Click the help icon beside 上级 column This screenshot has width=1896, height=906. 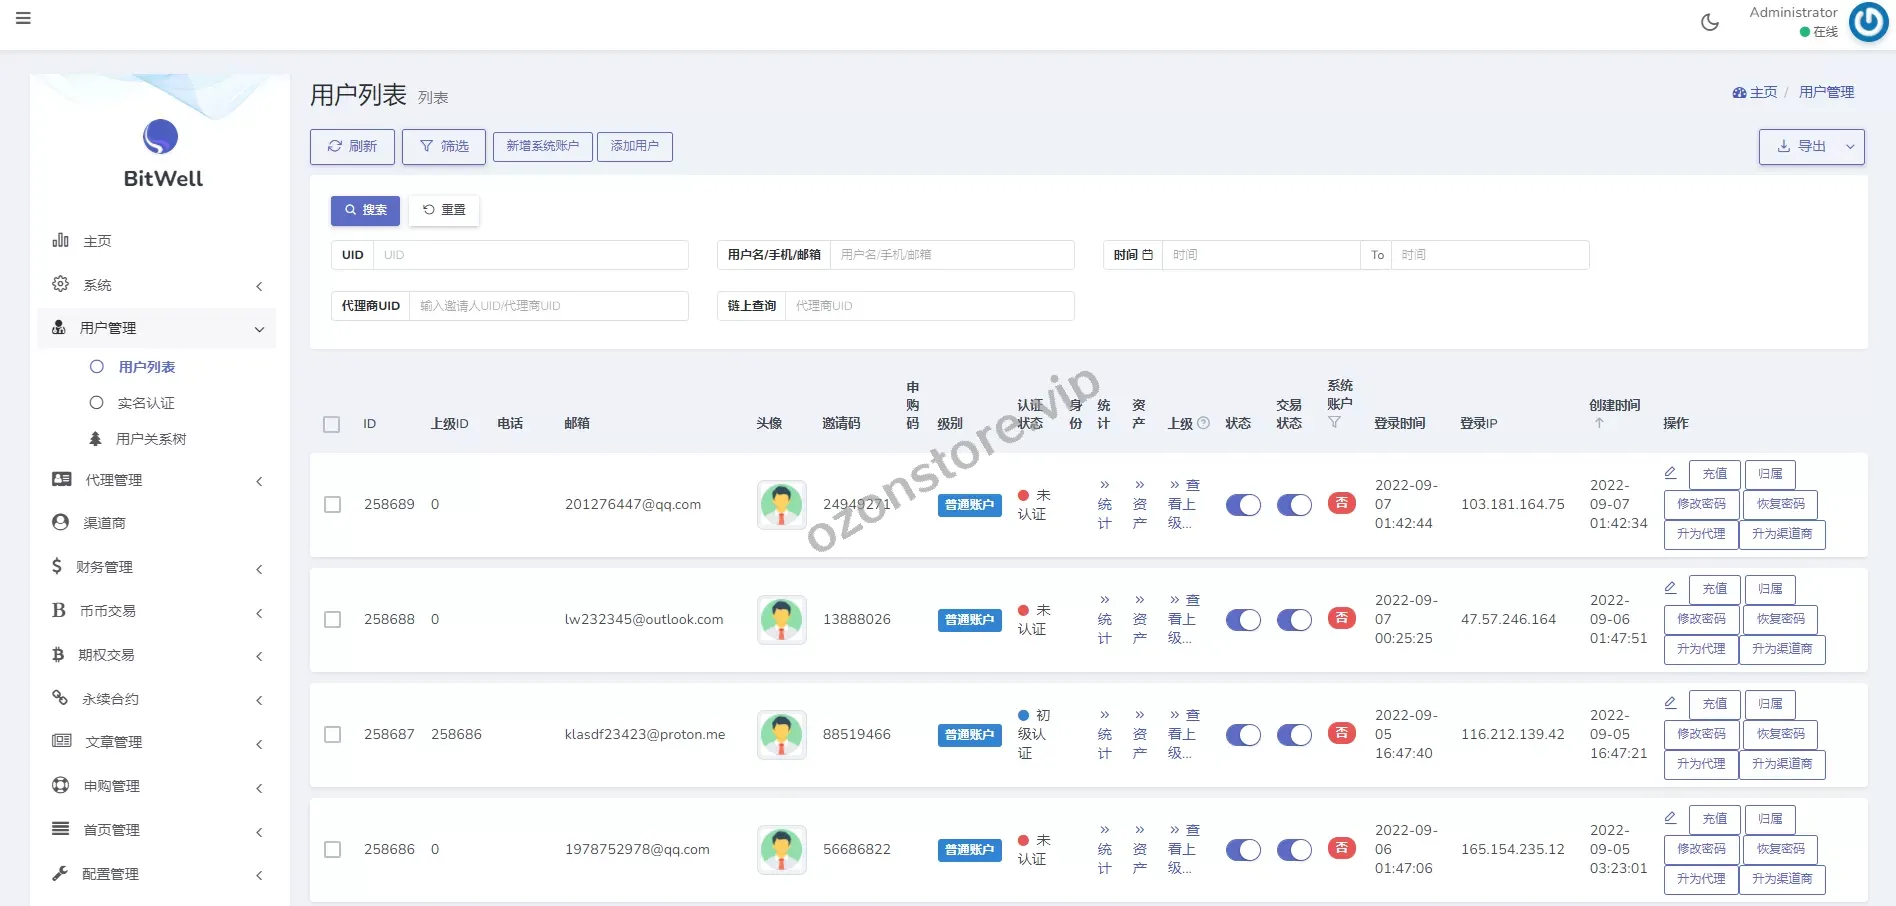point(1204,423)
